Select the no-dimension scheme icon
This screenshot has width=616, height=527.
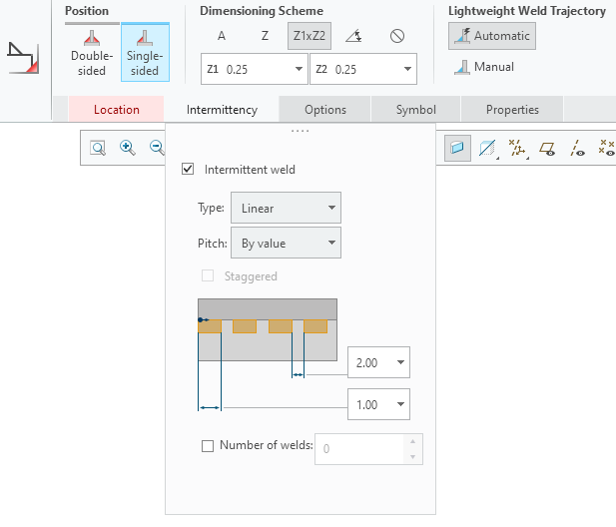tap(397, 36)
